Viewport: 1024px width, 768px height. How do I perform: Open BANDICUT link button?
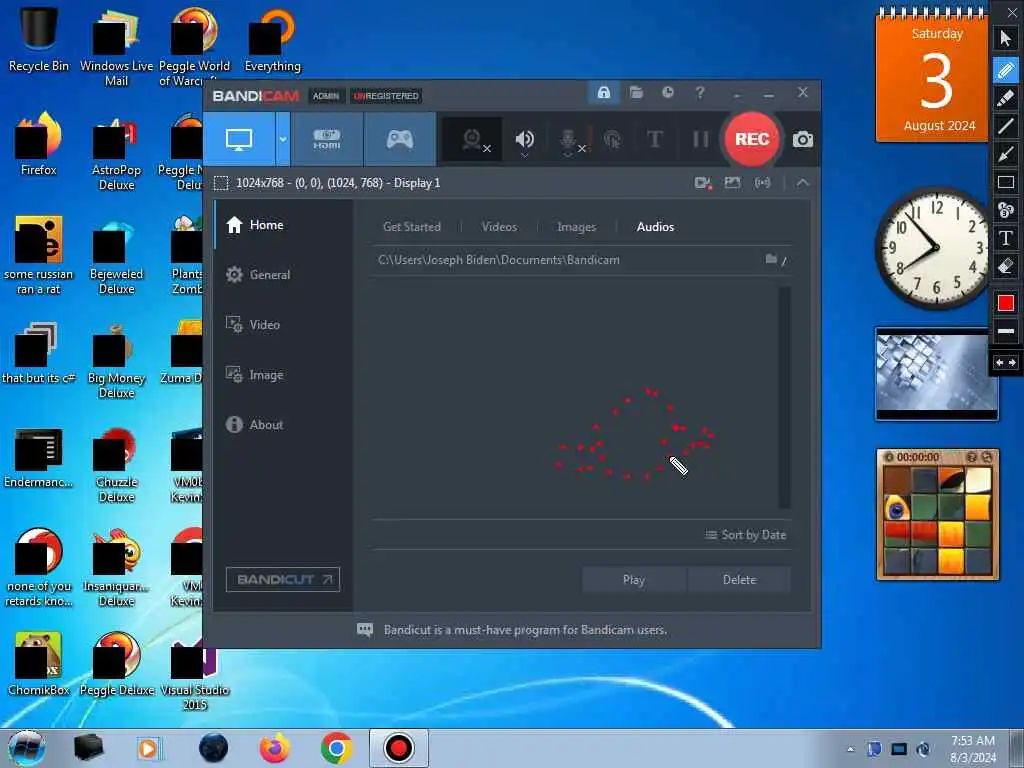[283, 579]
